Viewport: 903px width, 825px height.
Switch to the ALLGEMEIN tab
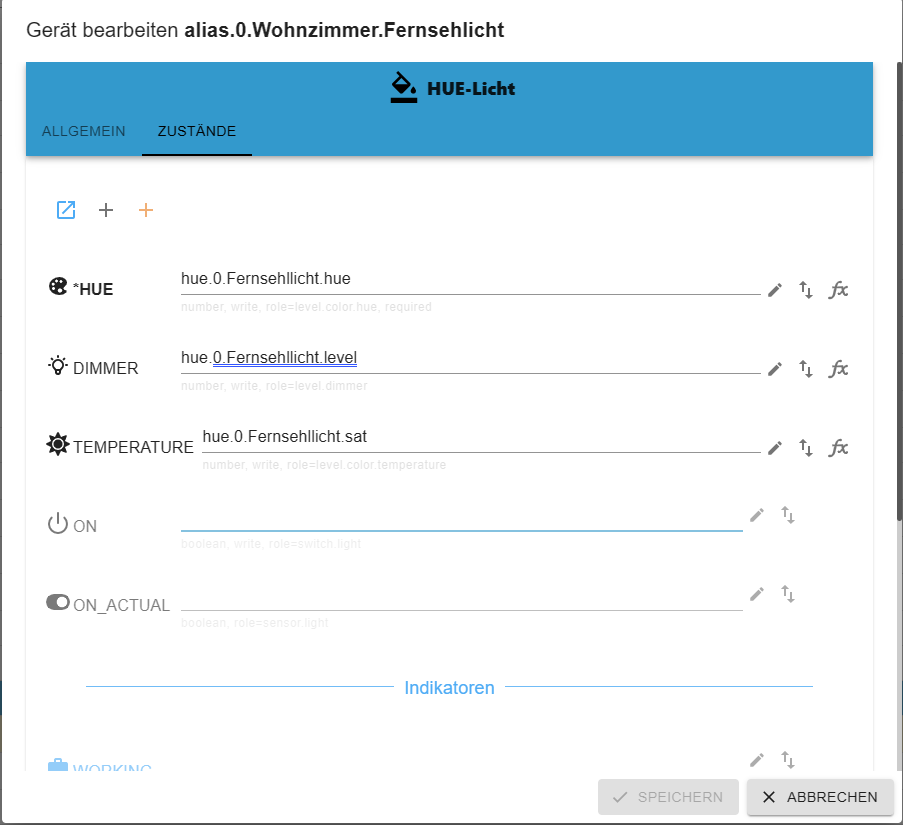pos(84,131)
